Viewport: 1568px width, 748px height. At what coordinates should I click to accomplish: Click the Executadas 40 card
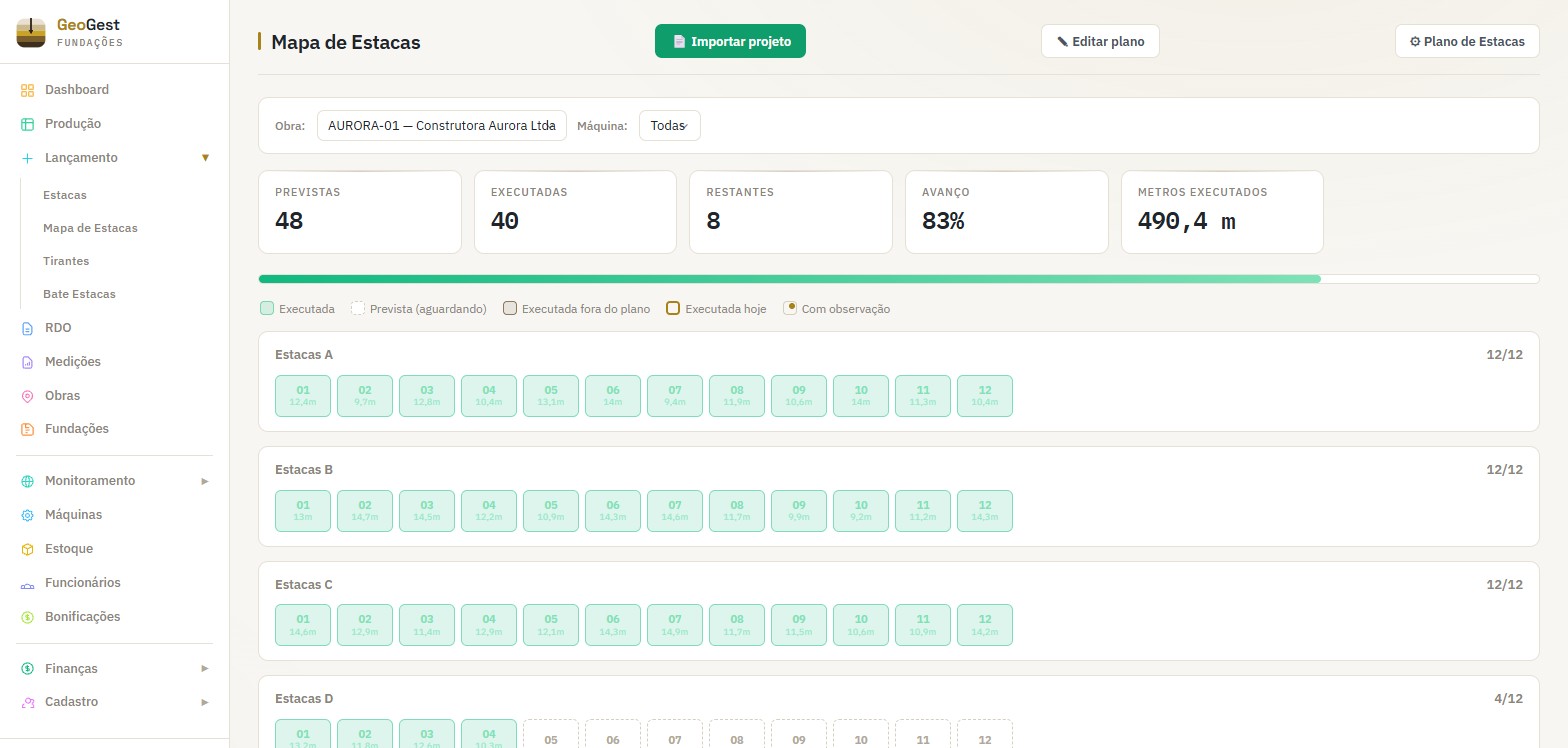(x=575, y=212)
